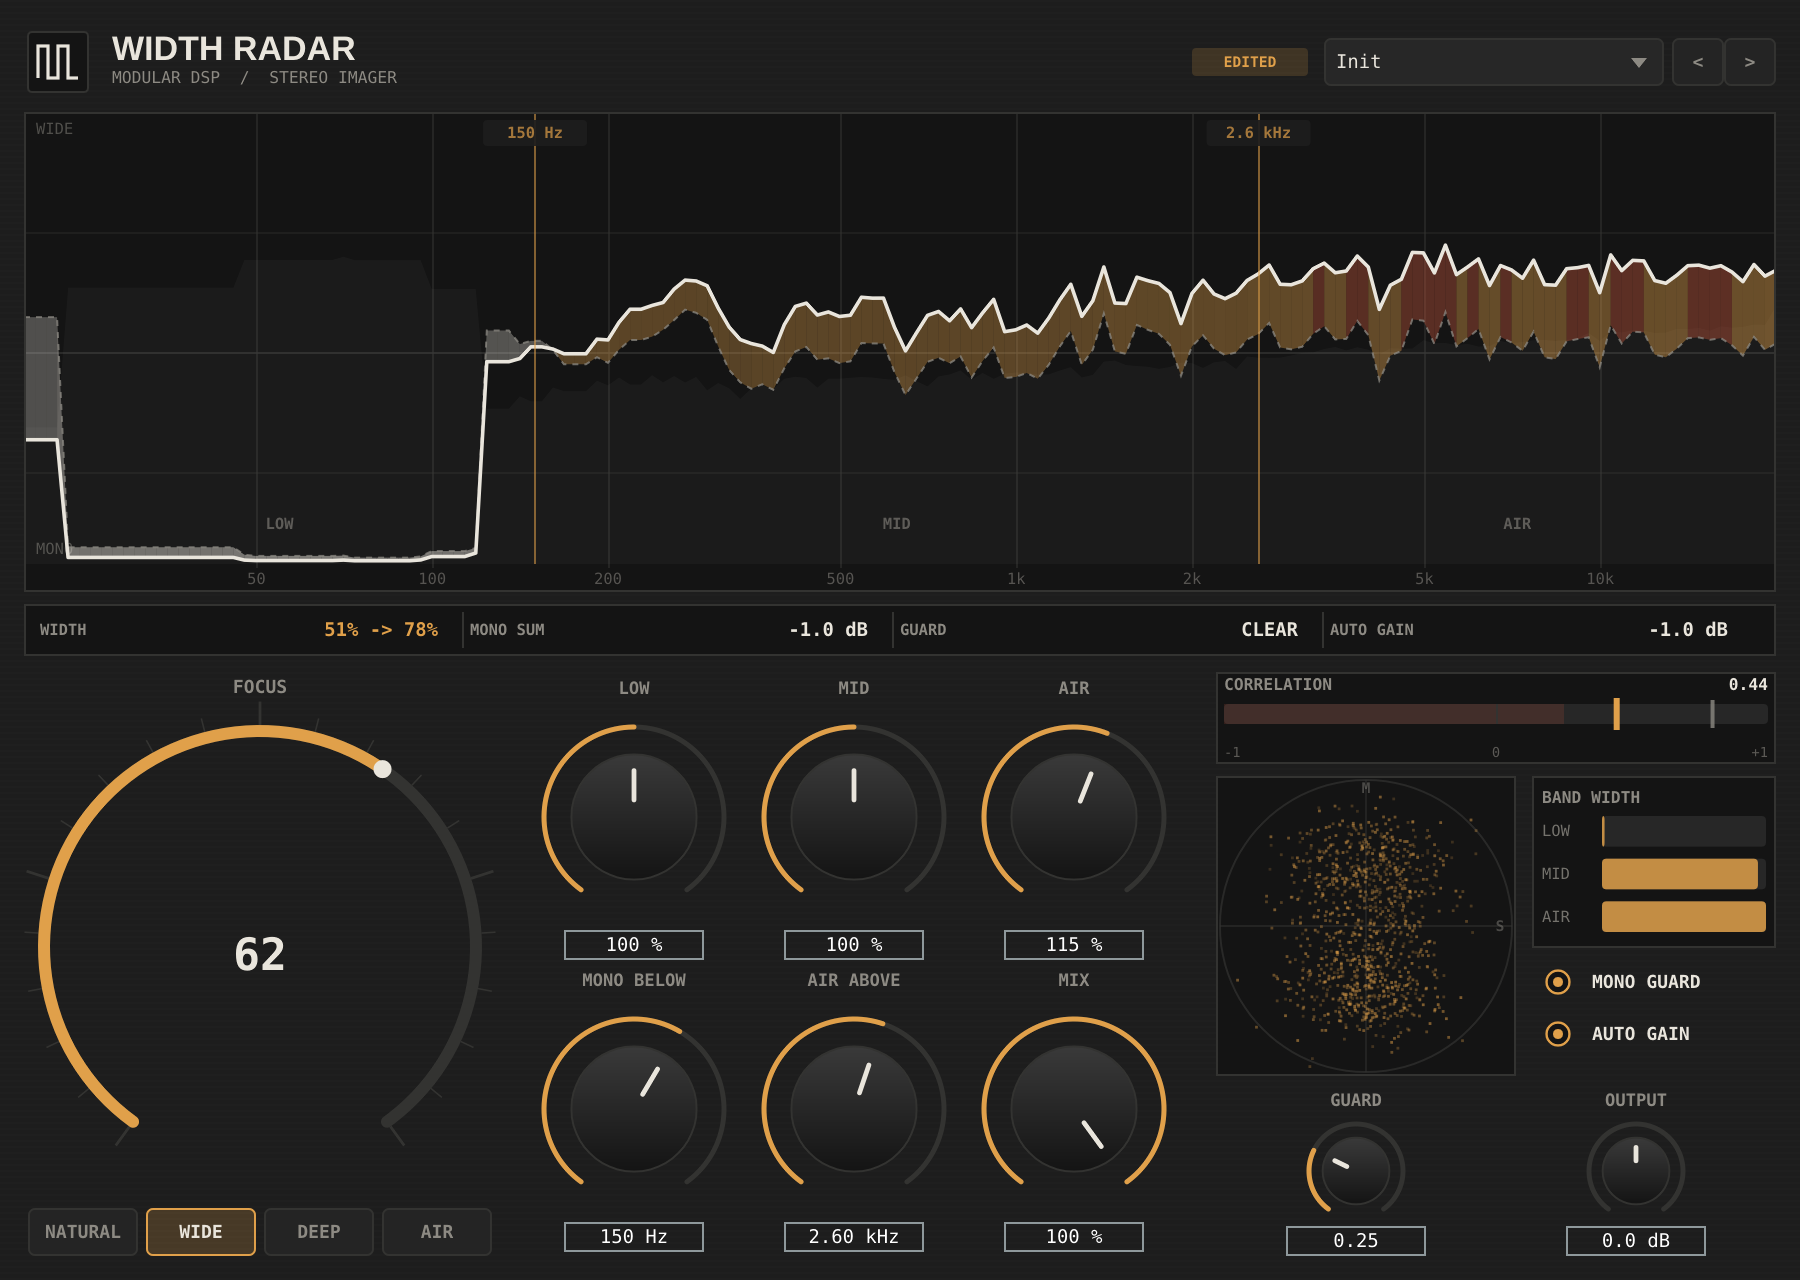Click the MONO BELOW knob
The height and width of the screenshot is (1280, 1800).
pyautogui.click(x=634, y=1109)
